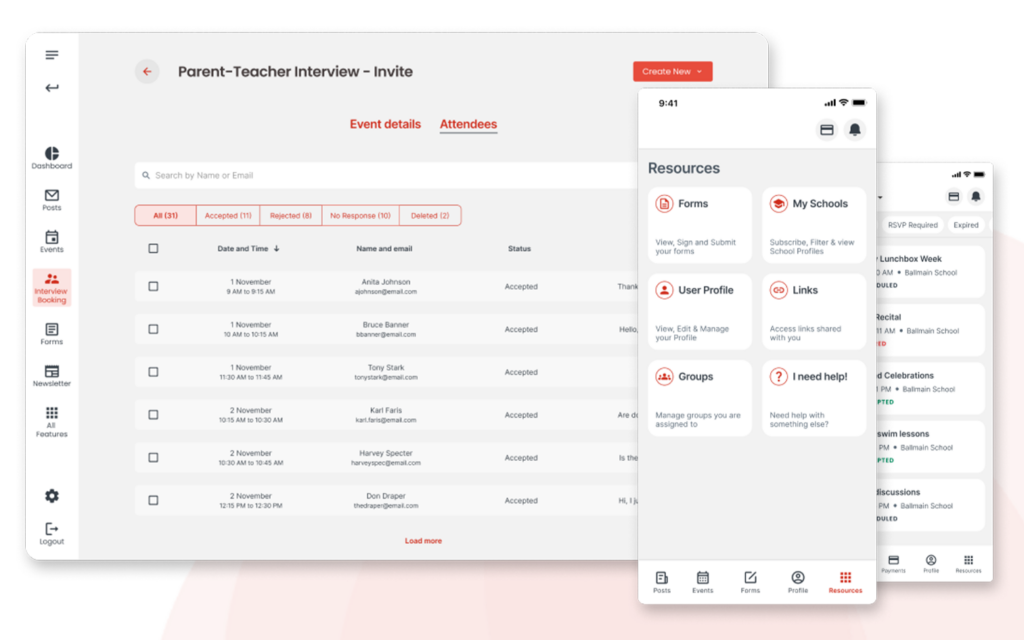Toggle the select-all checkbox in table header
The image size is (1024, 640).
coord(153,249)
